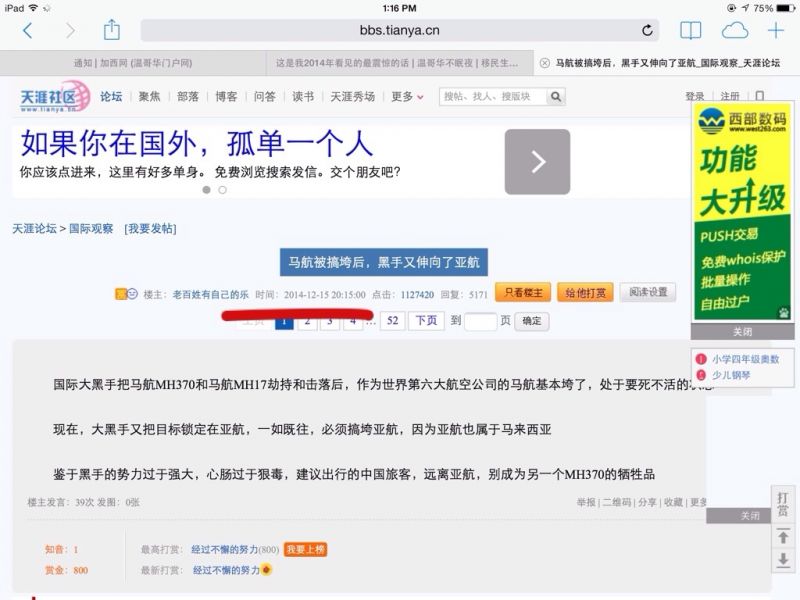Click the search magnifier icon
This screenshot has height=600, width=800.
coord(556,96)
